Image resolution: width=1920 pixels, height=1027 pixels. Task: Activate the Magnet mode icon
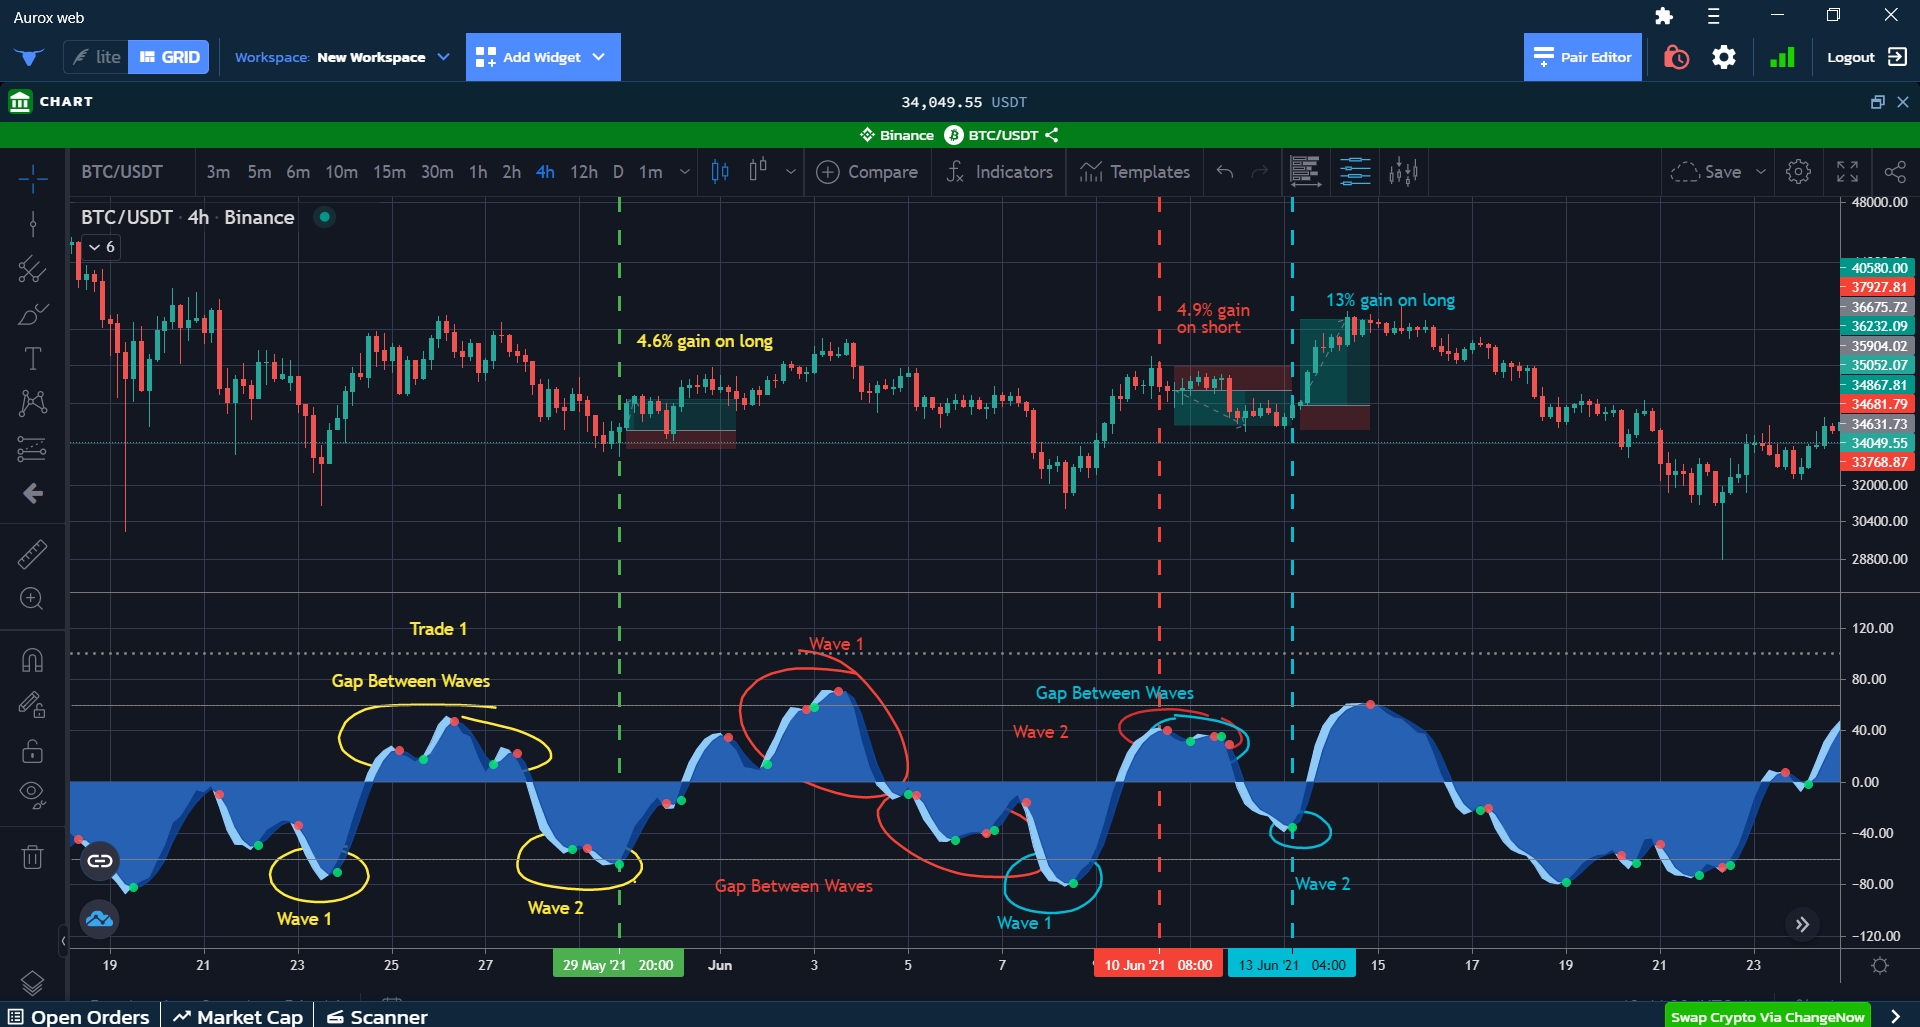coord(32,661)
